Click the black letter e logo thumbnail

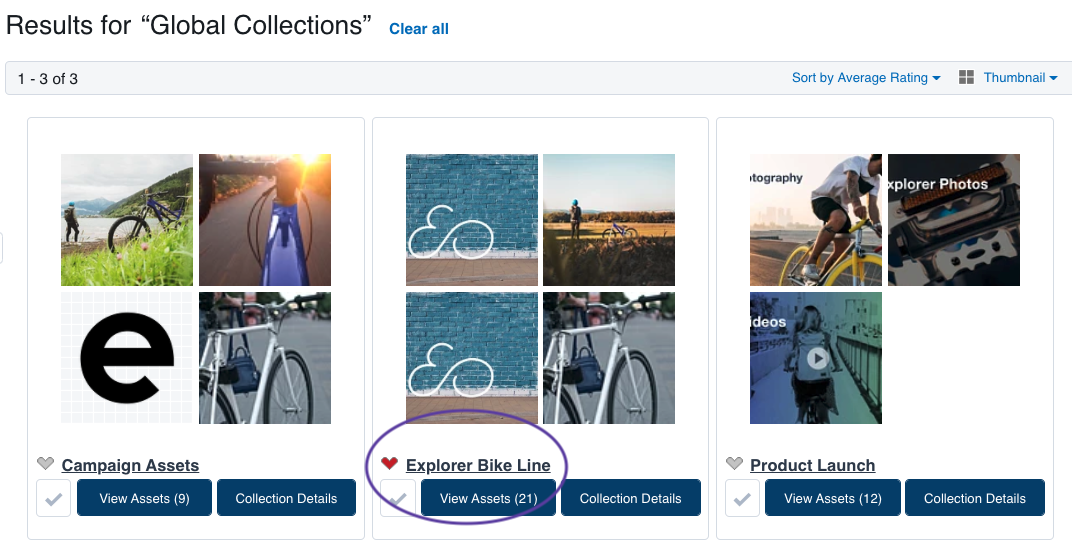(127, 358)
